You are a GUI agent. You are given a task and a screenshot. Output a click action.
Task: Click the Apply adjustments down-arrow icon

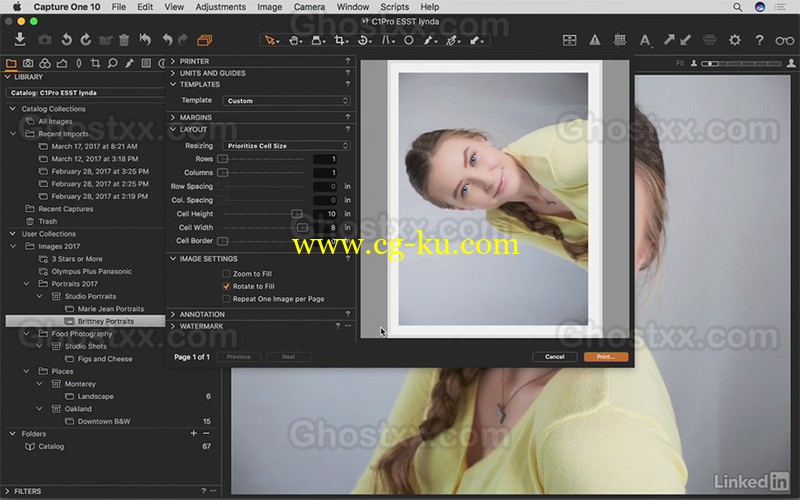686,39
